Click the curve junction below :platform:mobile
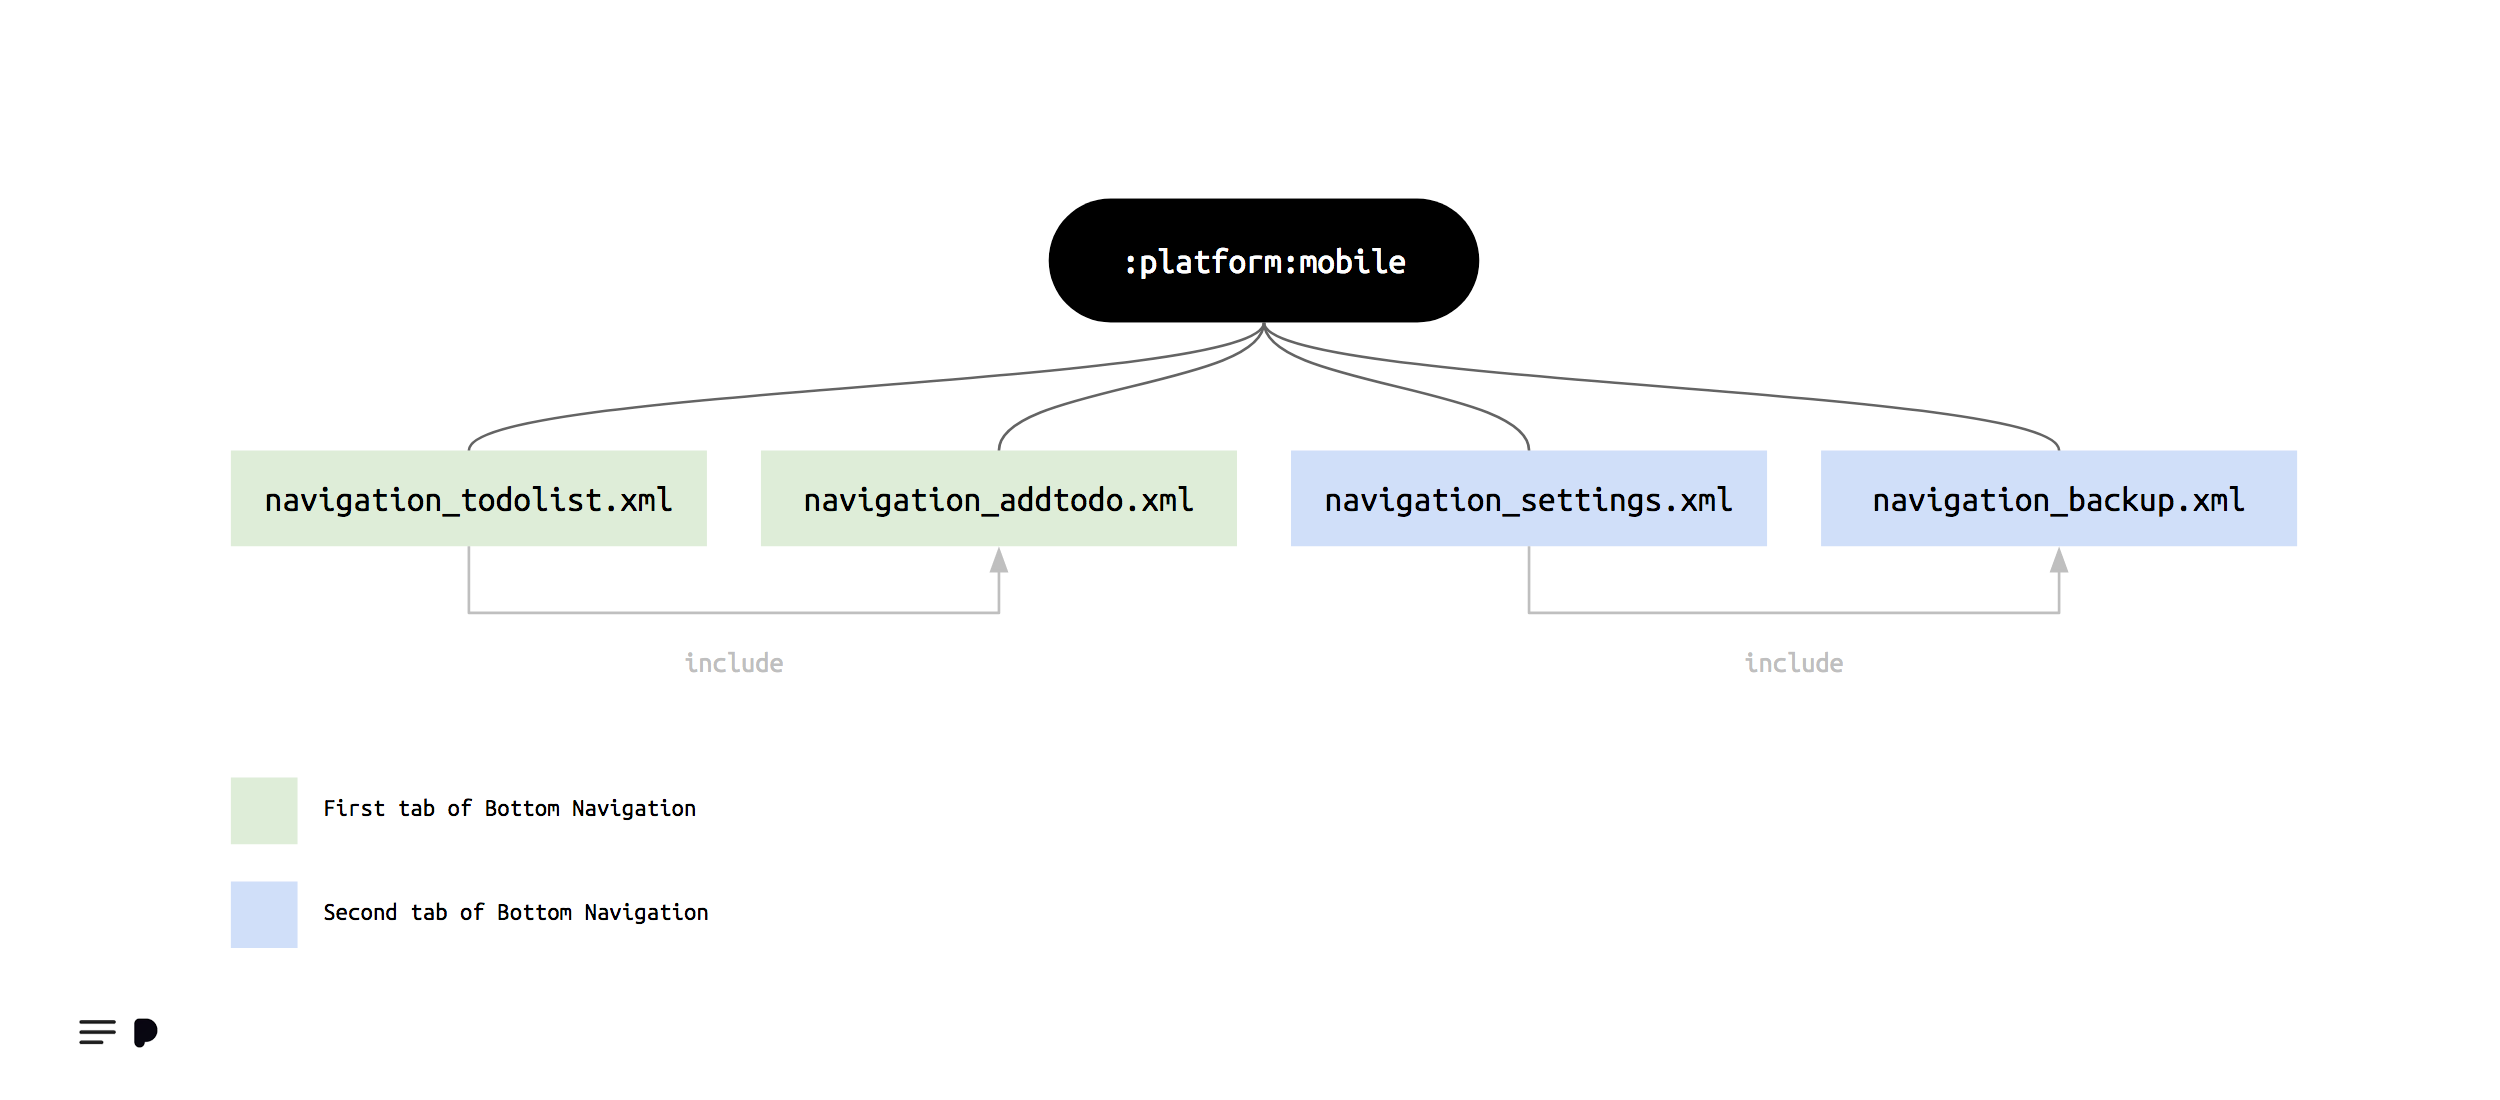The image size is (2500, 1100). click(x=1264, y=328)
